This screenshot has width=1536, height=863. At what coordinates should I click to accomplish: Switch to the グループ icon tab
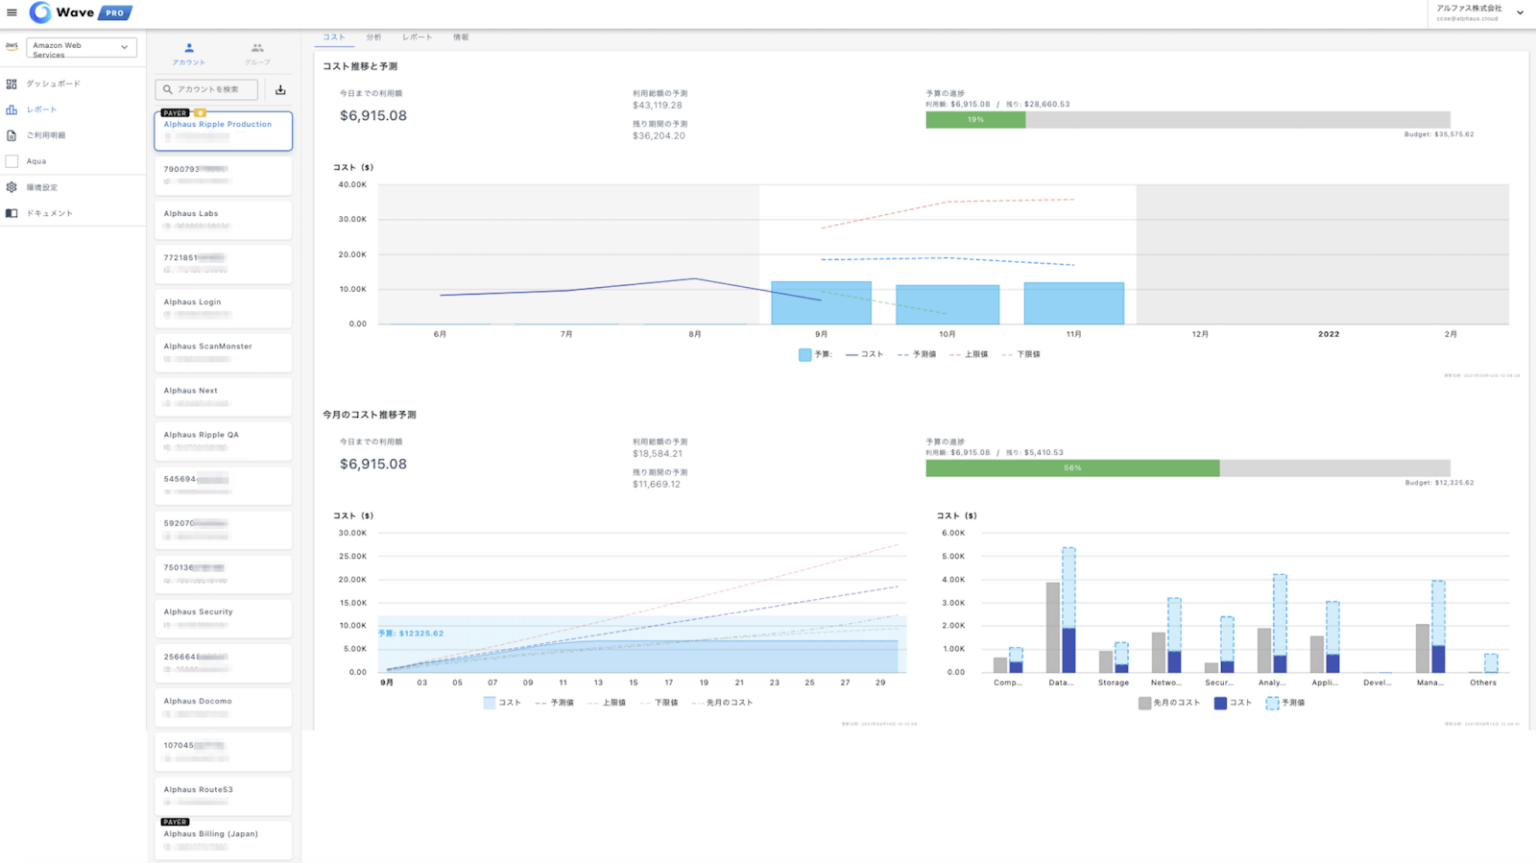tap(257, 52)
